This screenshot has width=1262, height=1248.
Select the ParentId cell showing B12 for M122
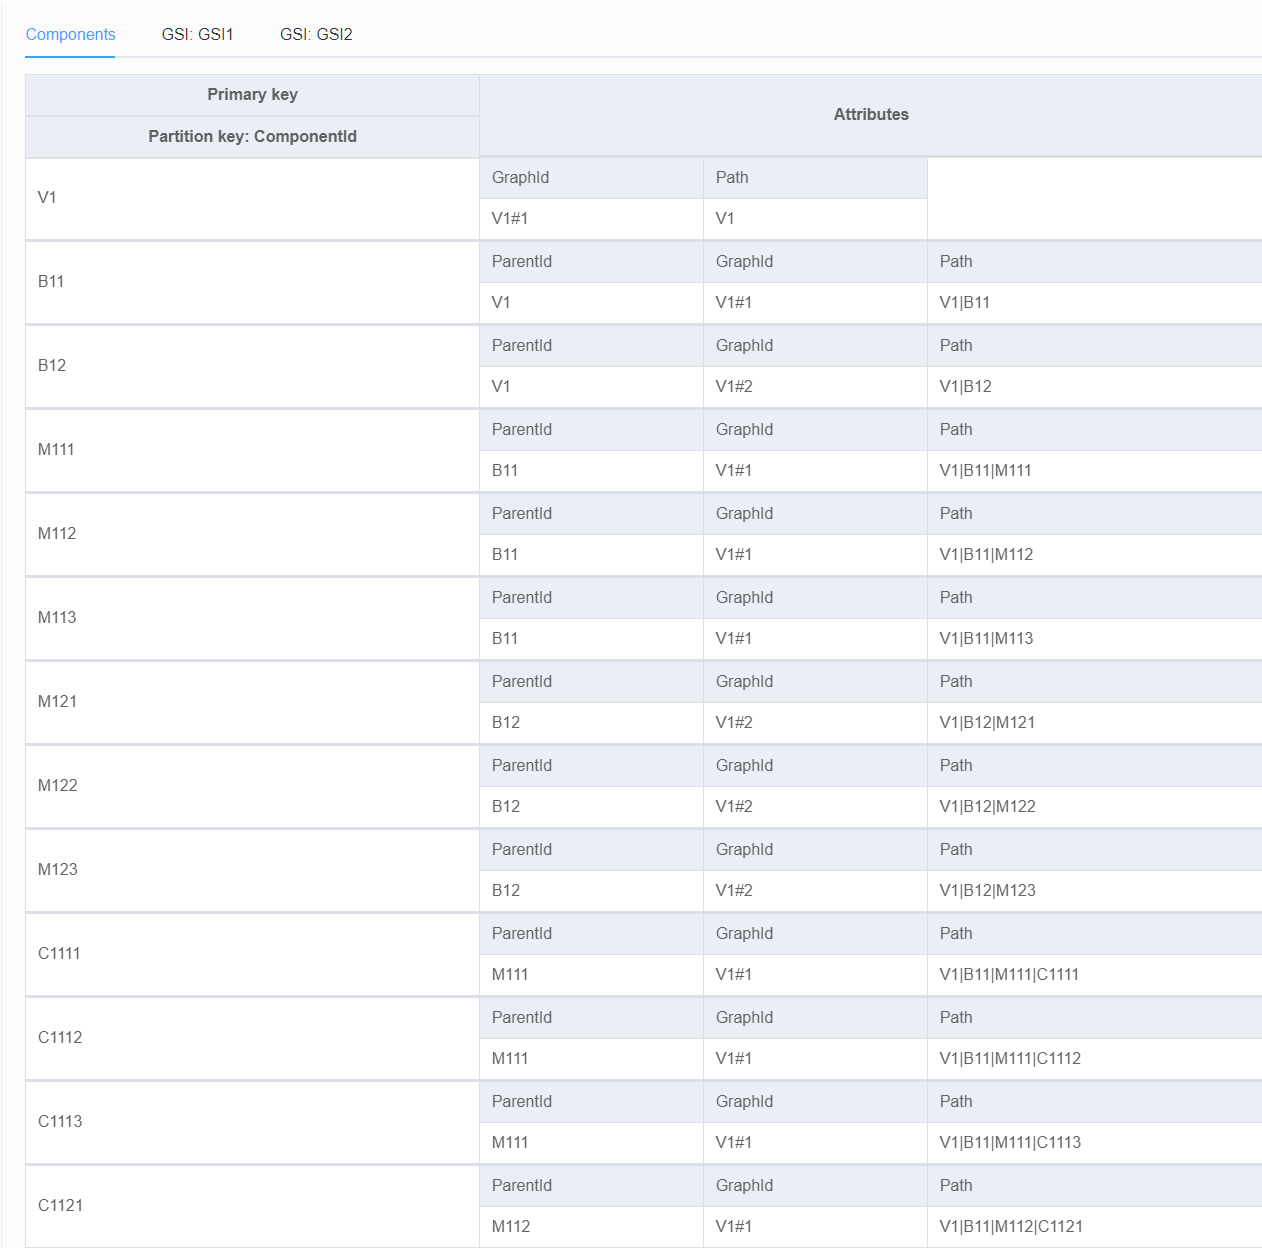506,806
